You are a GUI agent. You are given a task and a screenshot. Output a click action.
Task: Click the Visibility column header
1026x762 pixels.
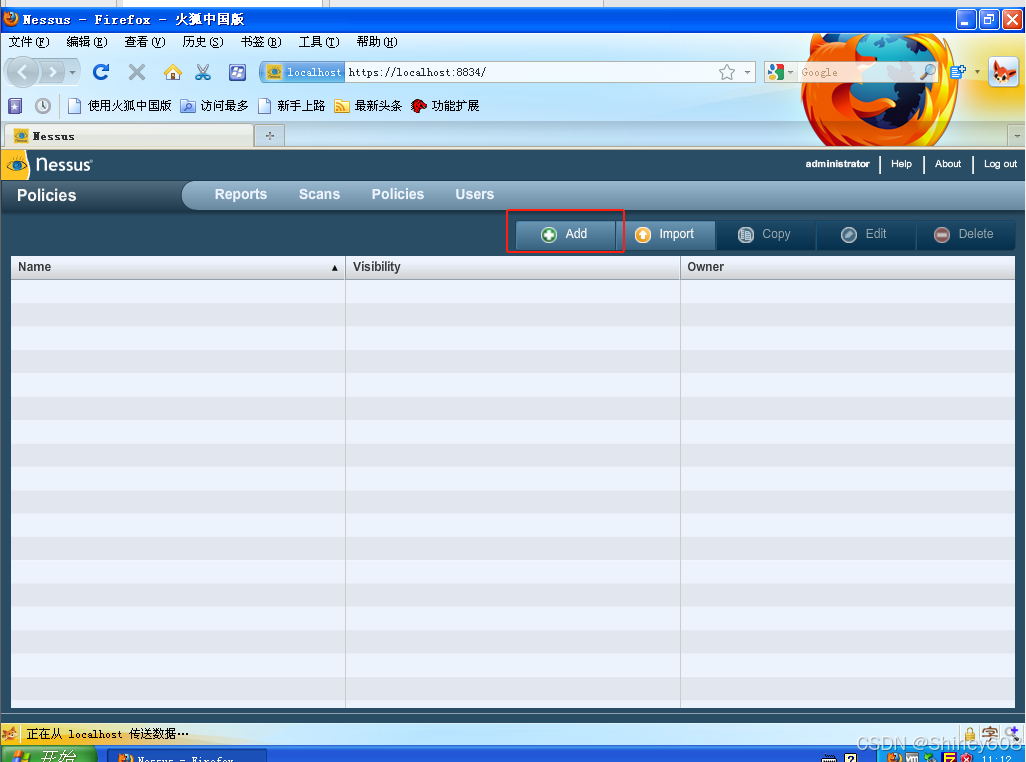(512, 267)
